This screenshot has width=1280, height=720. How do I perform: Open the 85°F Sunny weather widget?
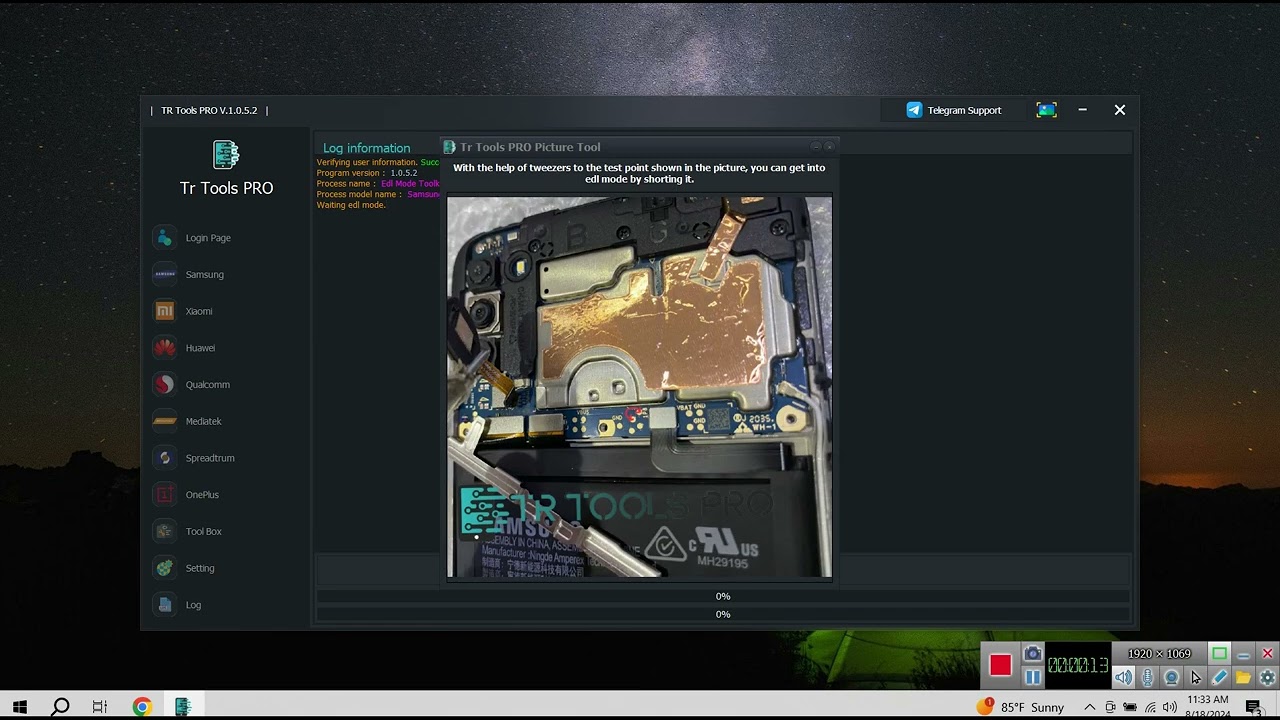click(1021, 707)
